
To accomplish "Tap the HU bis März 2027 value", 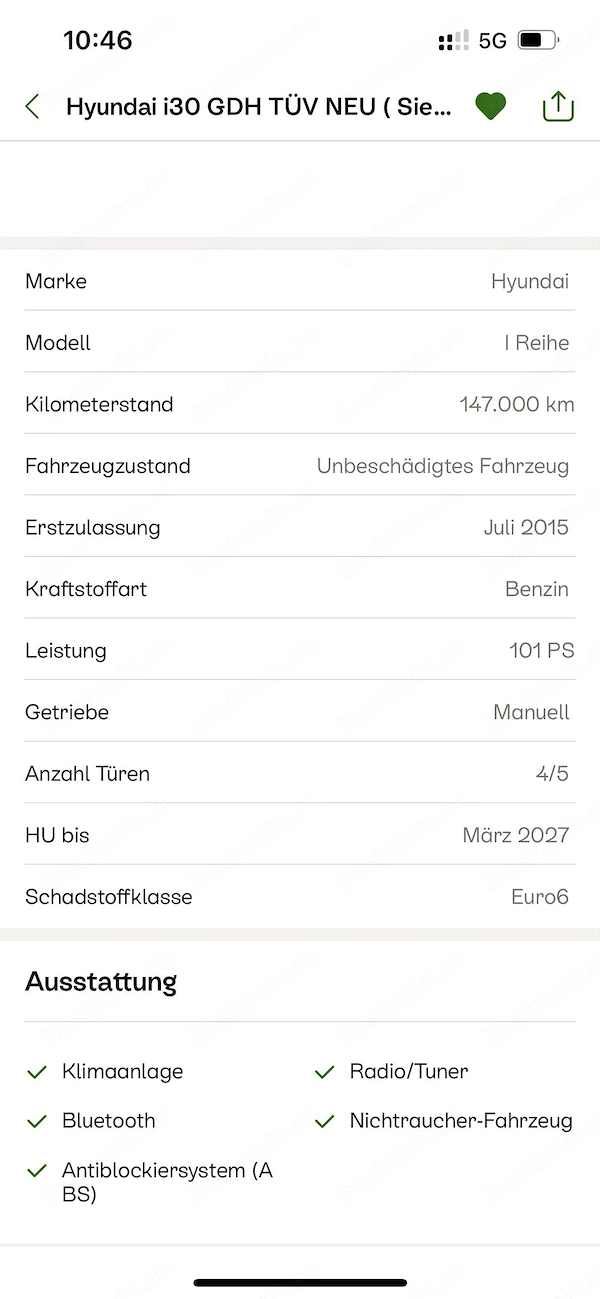I will coord(516,835).
